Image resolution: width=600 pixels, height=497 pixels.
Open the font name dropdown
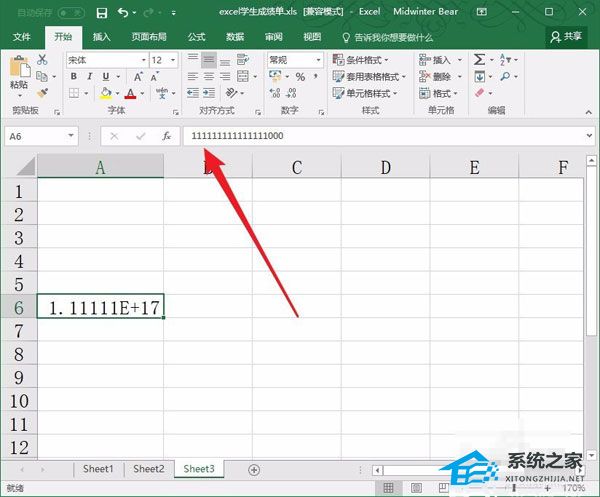(144, 60)
